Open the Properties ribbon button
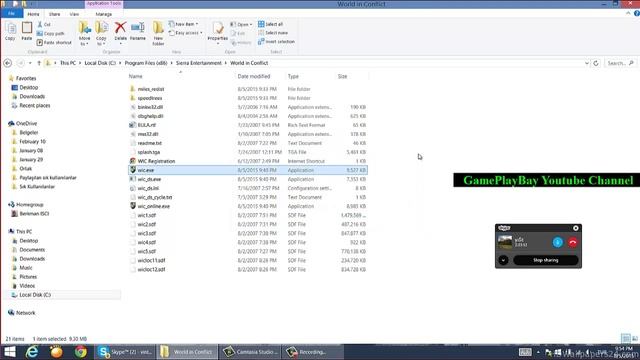Image resolution: width=640 pixels, height=360 pixels. [218, 33]
